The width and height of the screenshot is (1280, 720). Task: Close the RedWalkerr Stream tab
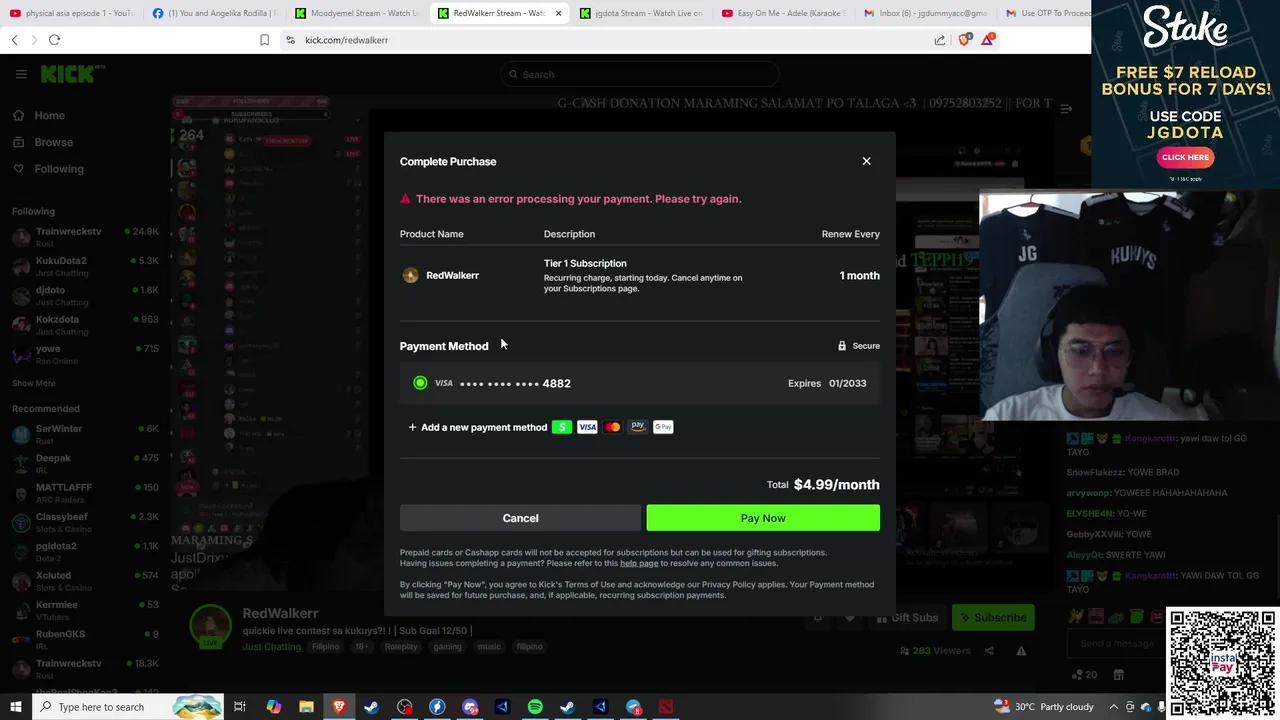tap(558, 13)
